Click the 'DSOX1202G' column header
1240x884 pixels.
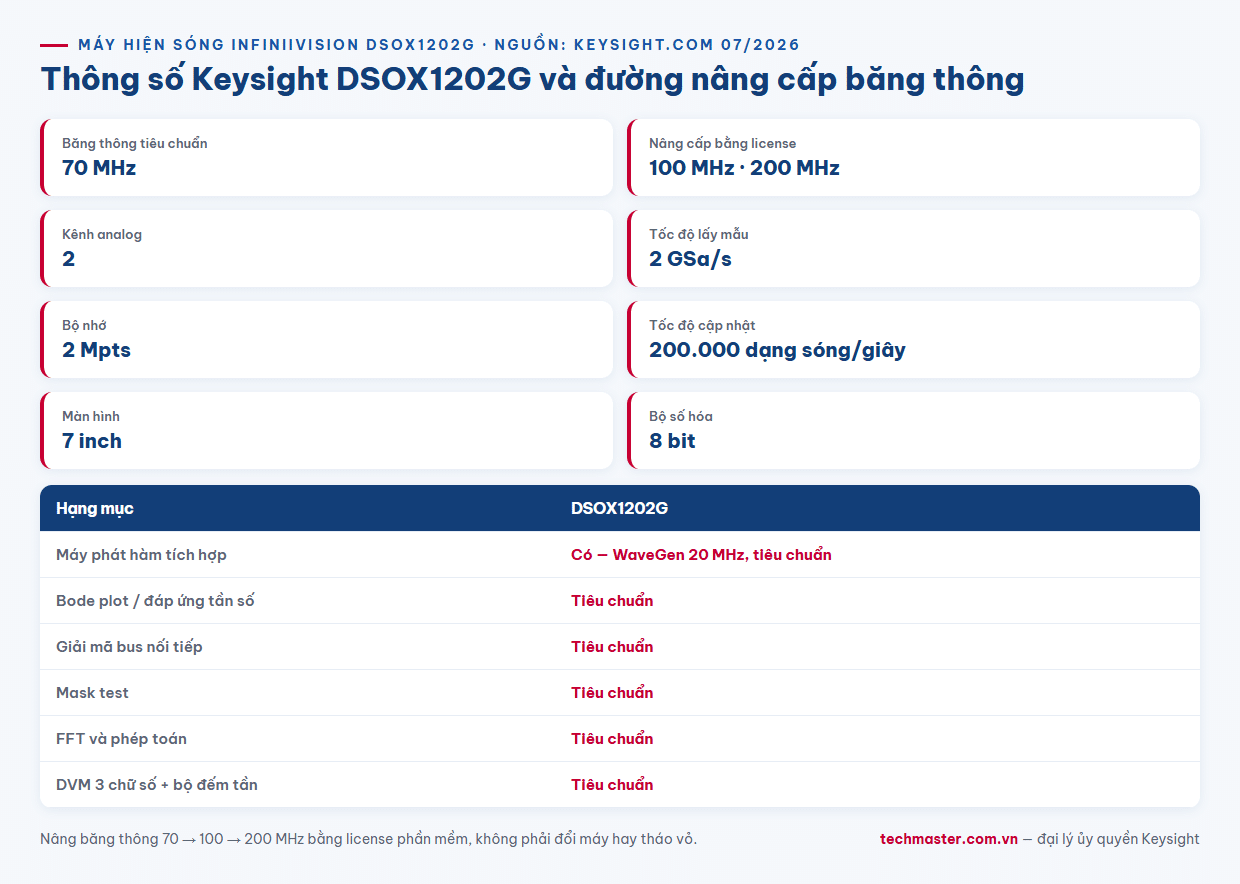point(619,508)
